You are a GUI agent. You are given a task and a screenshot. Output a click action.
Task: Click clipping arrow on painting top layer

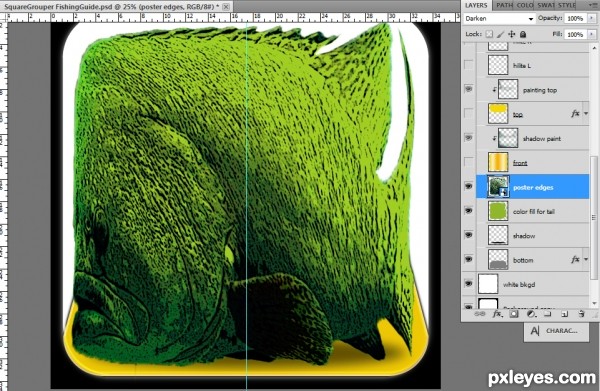(x=494, y=90)
